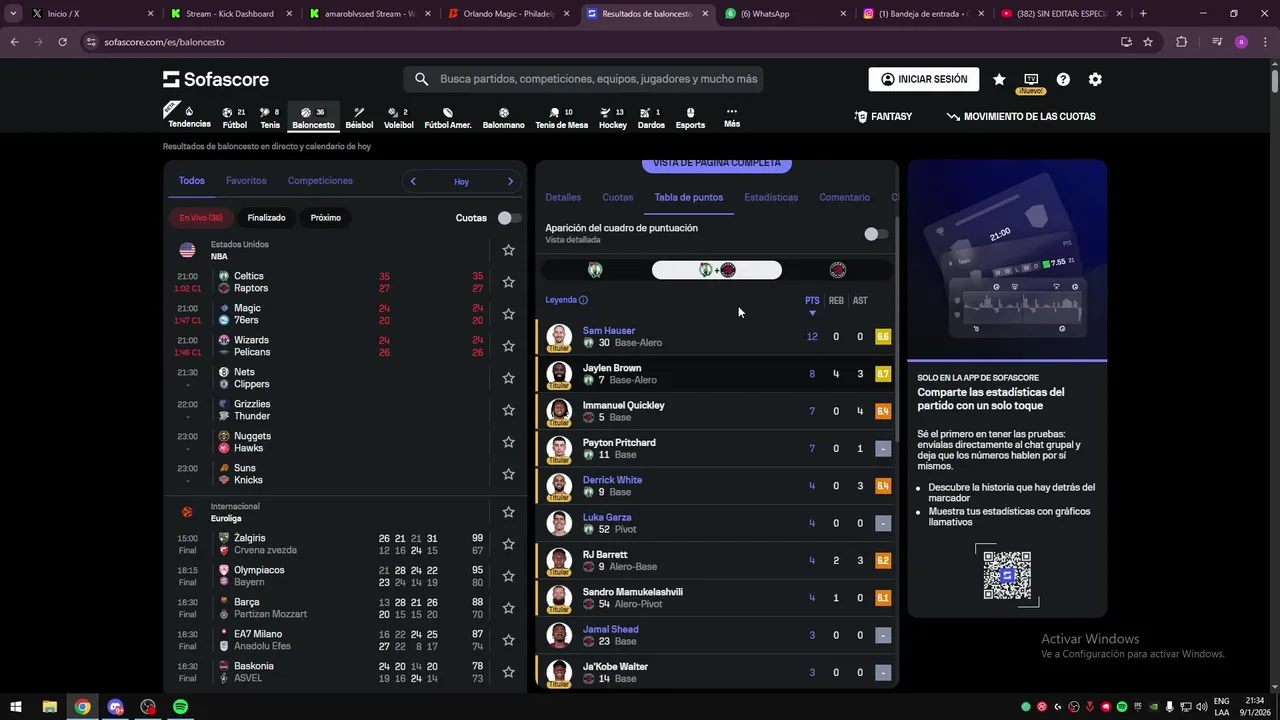This screenshot has height=720, width=1280.
Task: Show both teams' players combined
Action: pyautogui.click(x=717, y=270)
